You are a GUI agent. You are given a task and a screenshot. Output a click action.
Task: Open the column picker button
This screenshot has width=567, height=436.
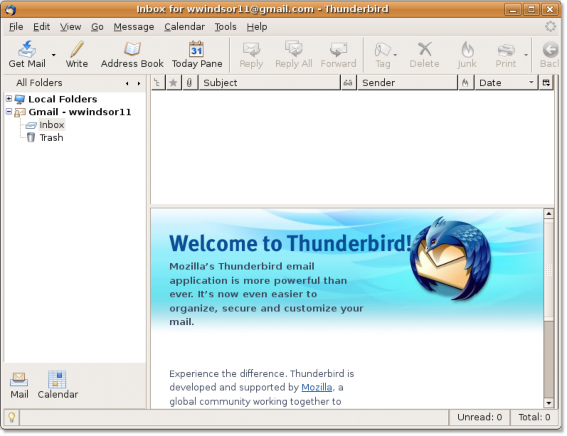[546, 83]
